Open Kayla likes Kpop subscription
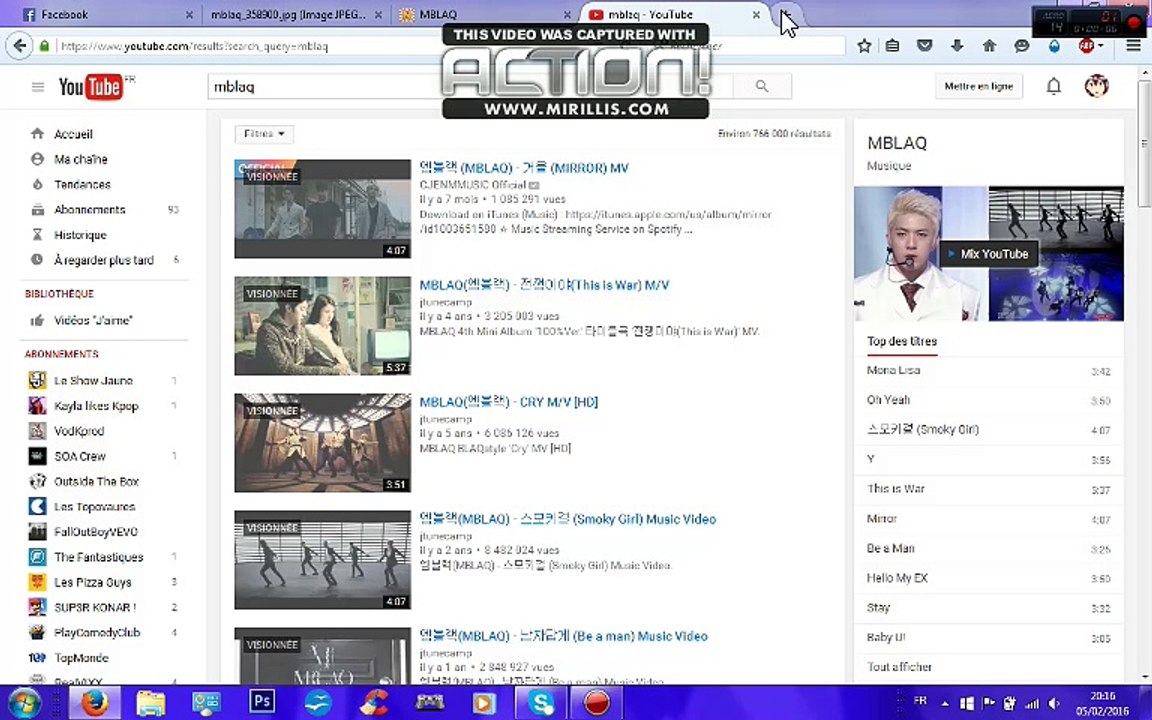The height and width of the screenshot is (720, 1152). pos(96,406)
